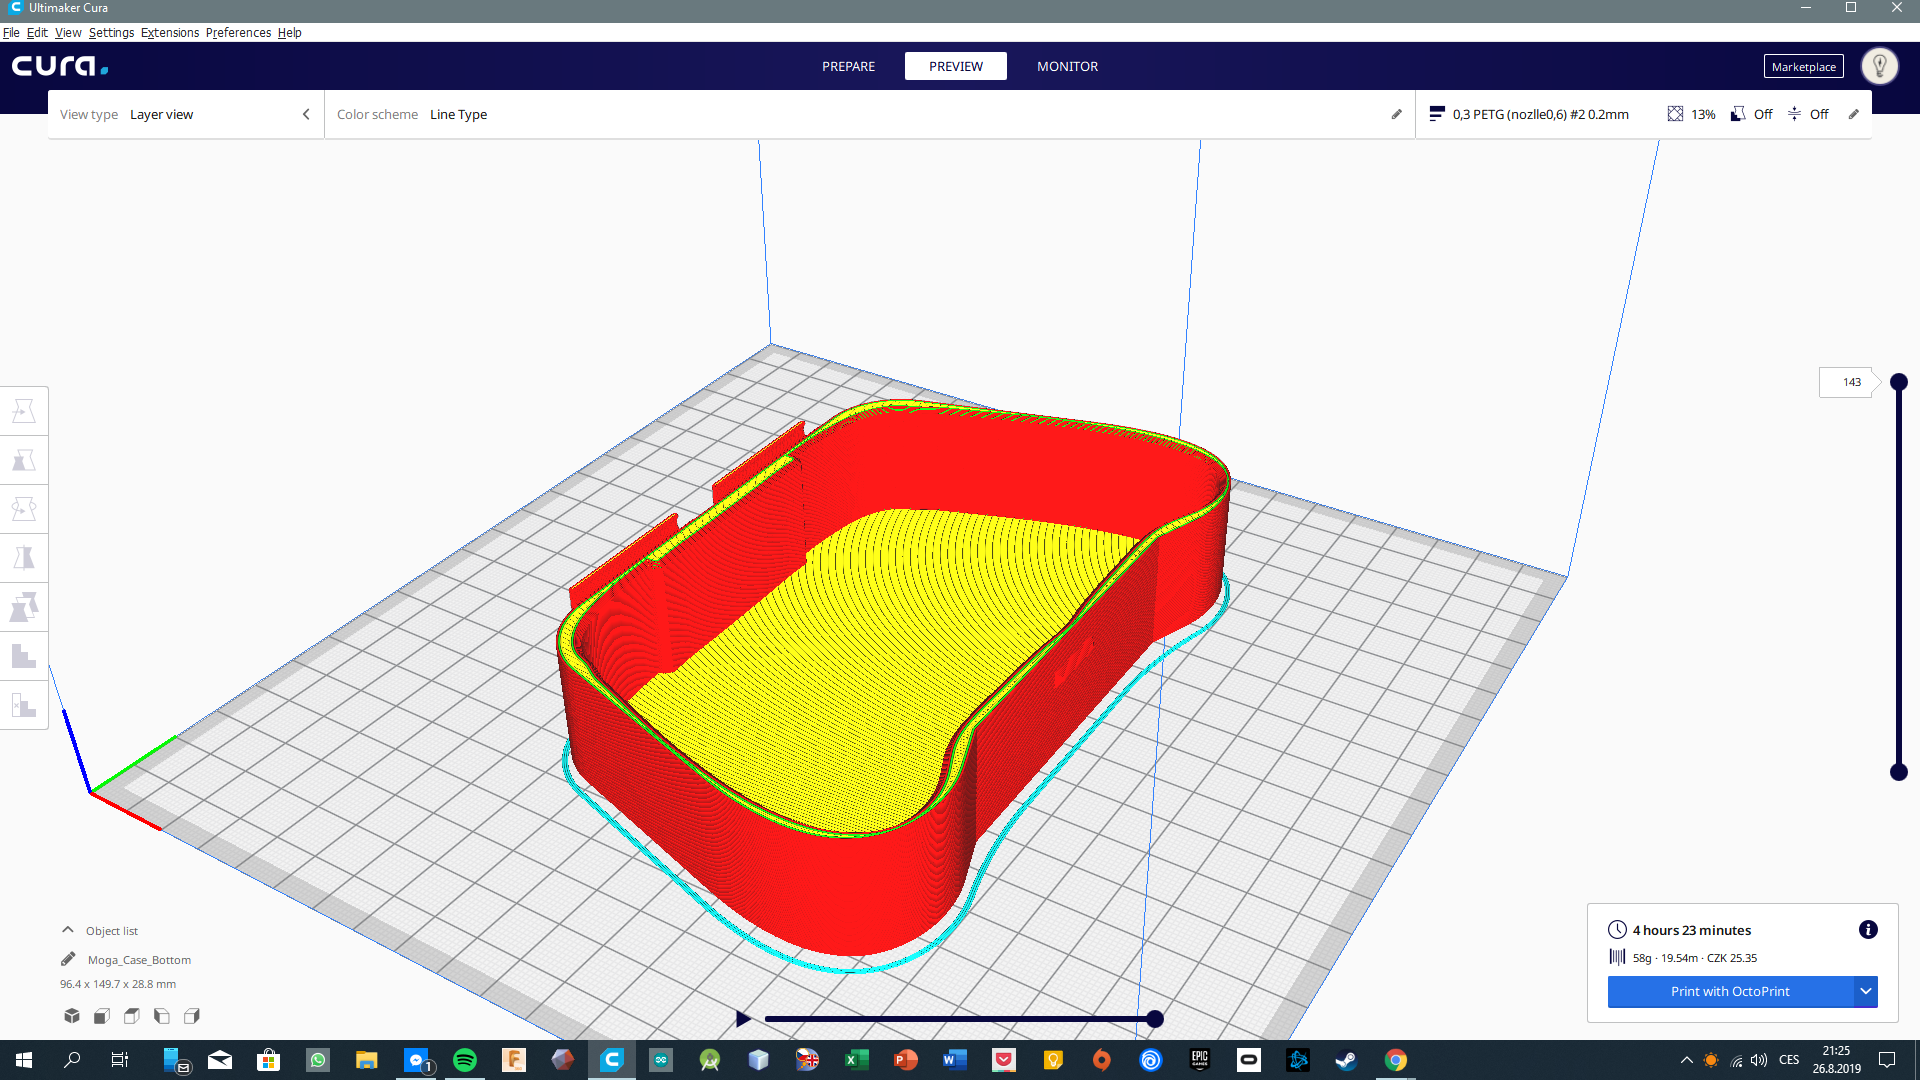Click the bottom grayed-out support tool icon
The height and width of the screenshot is (1080, 1920).
pyautogui.click(x=24, y=705)
